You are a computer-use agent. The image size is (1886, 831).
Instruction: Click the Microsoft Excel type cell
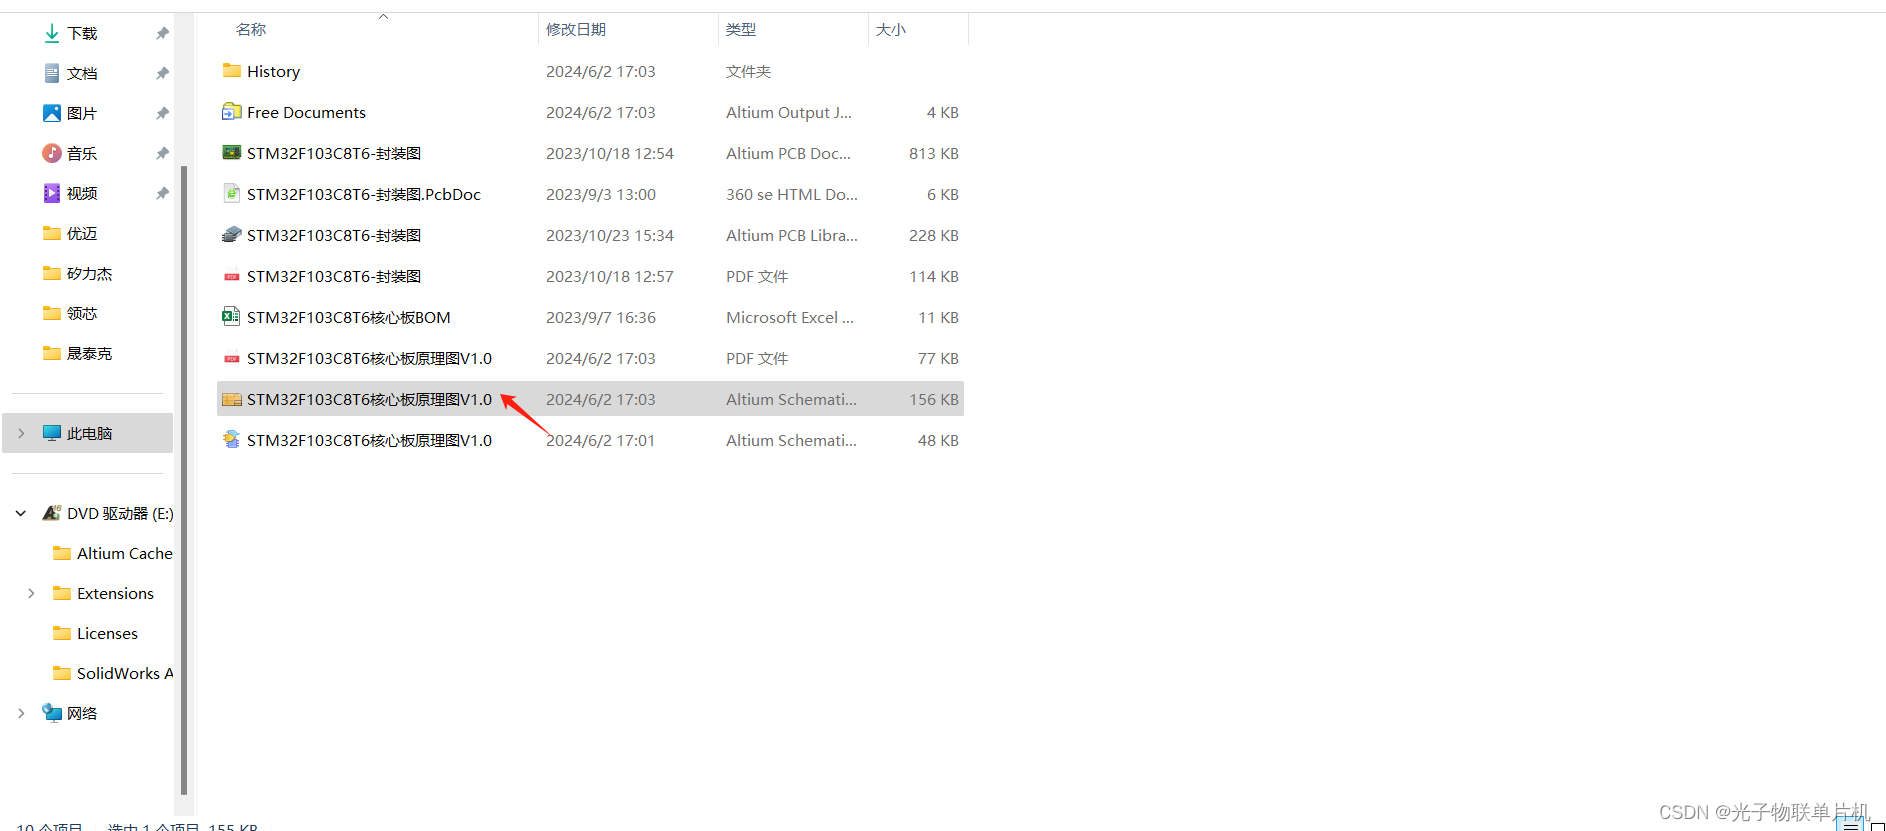790,318
